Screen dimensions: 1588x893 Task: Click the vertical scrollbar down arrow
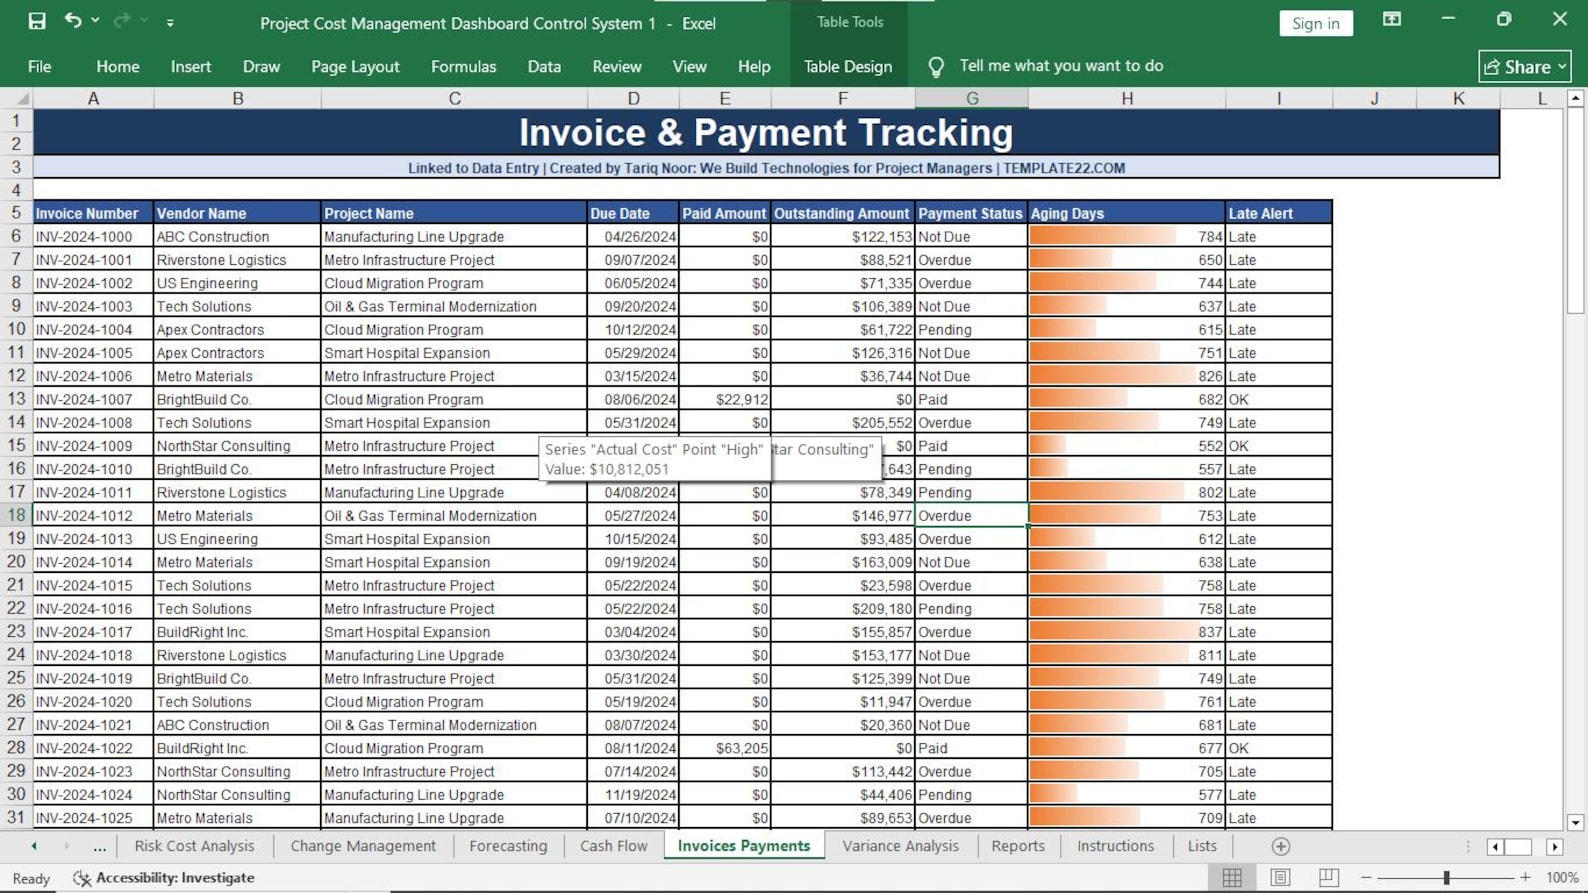coord(1576,822)
